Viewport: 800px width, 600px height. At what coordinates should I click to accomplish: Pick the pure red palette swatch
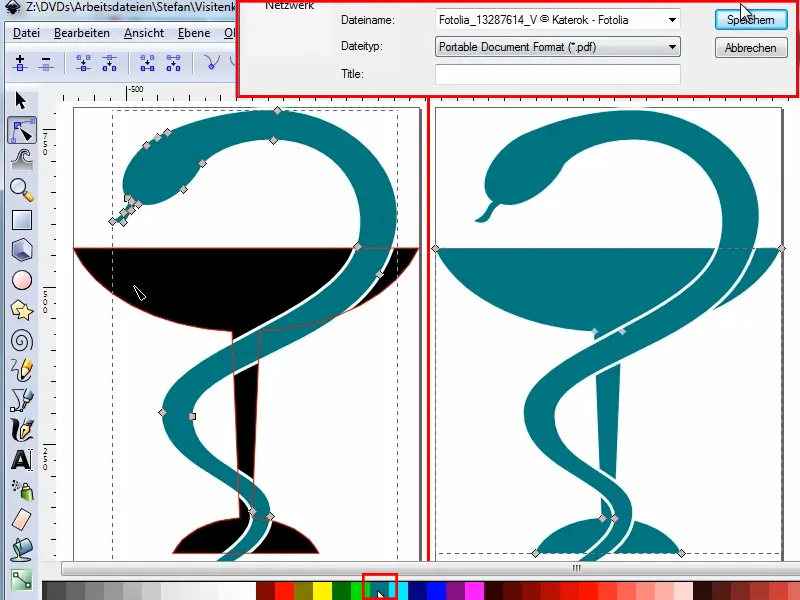(x=284, y=591)
